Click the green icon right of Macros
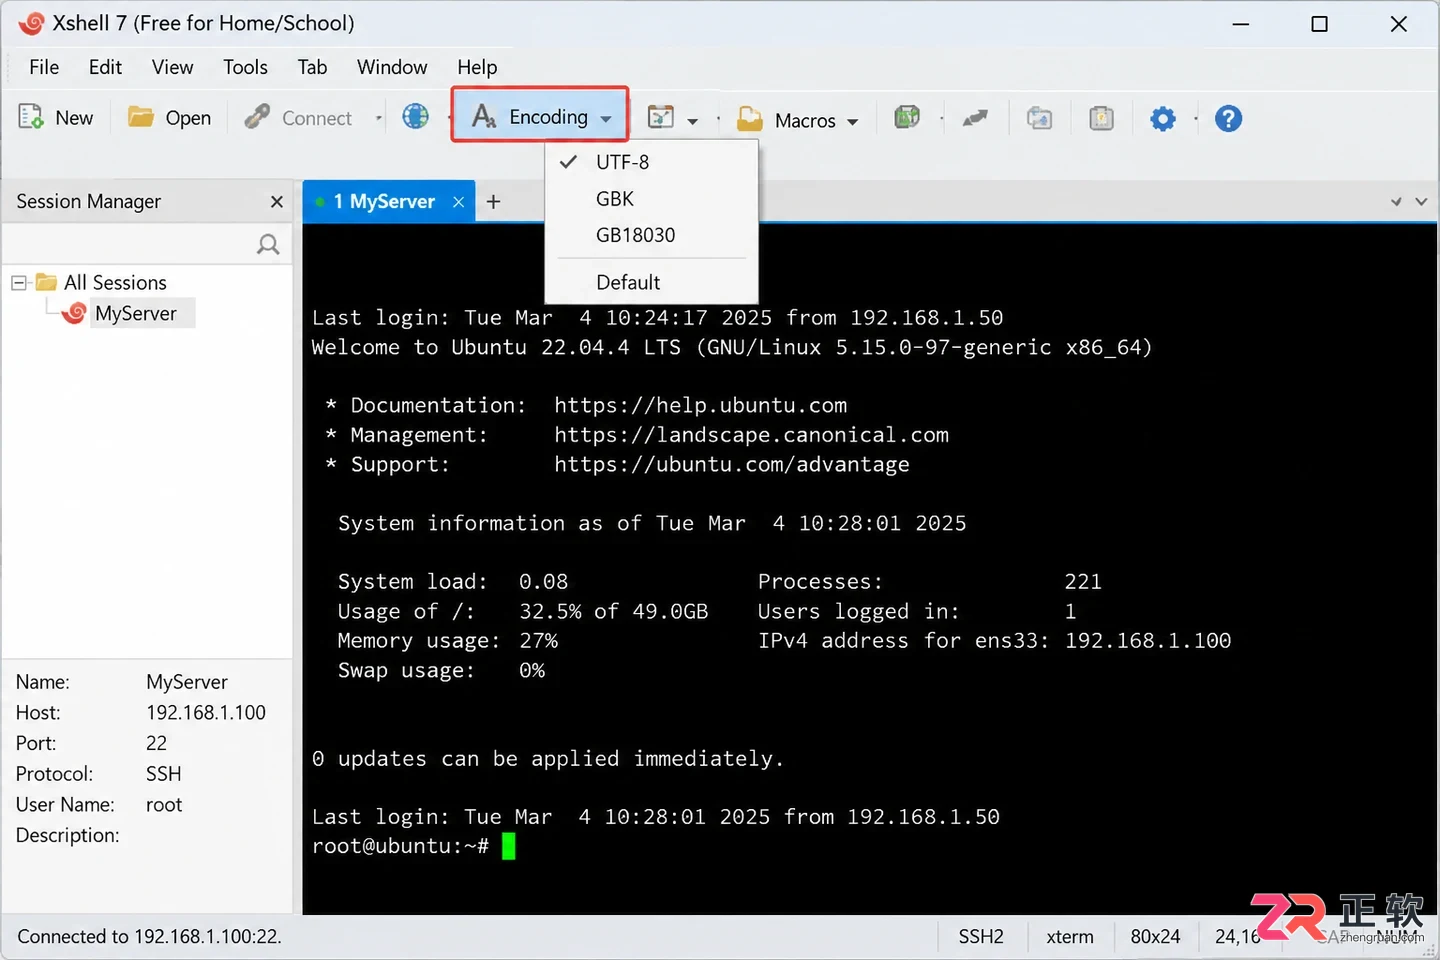1440x960 pixels. (907, 117)
